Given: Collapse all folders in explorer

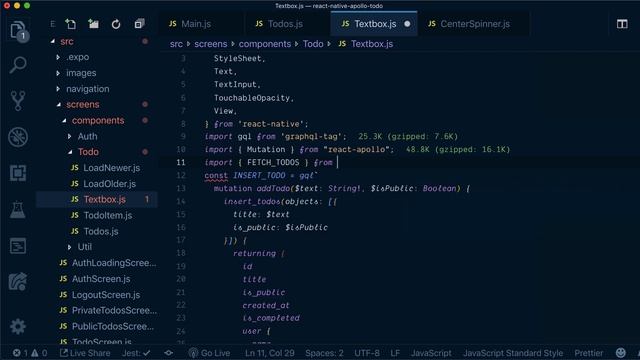Looking at the screenshot, I should [x=139, y=24].
